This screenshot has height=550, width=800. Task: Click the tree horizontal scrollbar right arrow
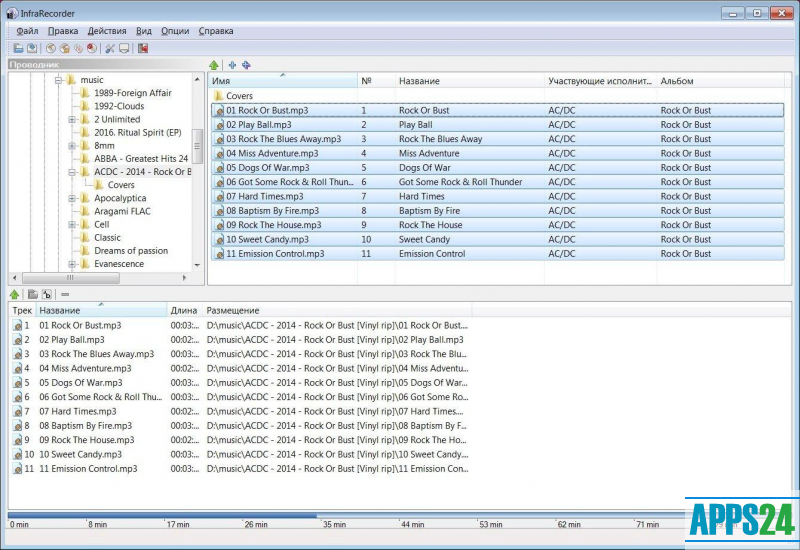click(x=184, y=278)
